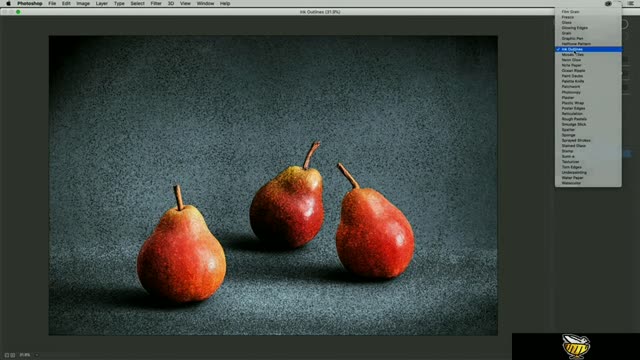Choose Glass from the filter list
Viewport: 640px width, 360px height.
588,22
